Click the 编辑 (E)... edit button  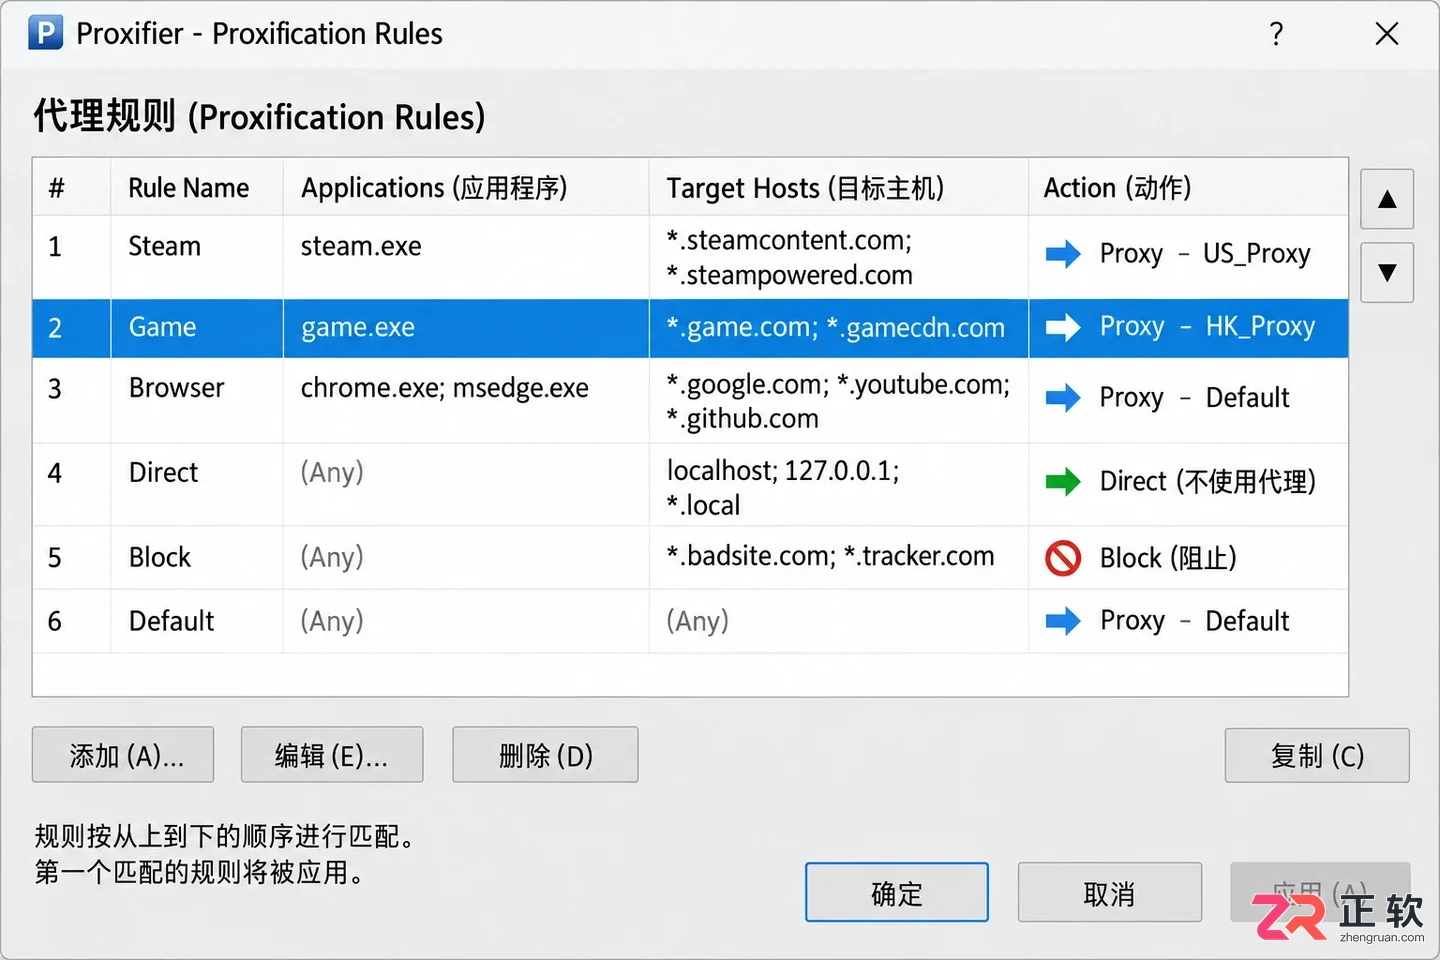332,755
